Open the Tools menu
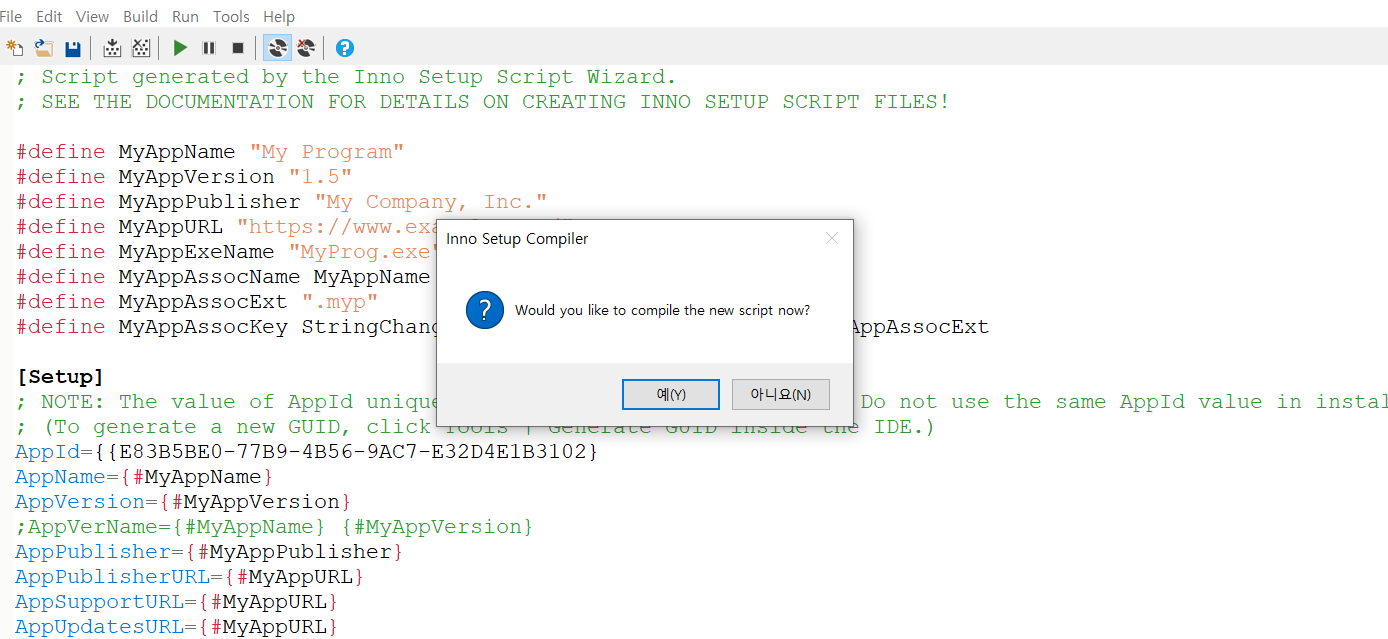 (231, 16)
